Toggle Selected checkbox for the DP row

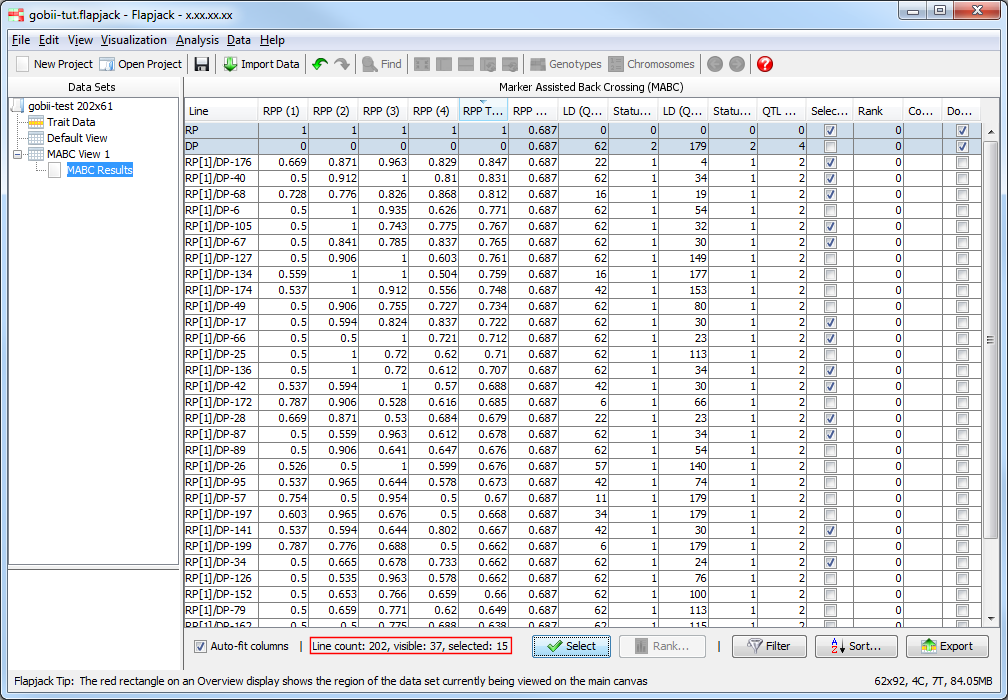831,147
